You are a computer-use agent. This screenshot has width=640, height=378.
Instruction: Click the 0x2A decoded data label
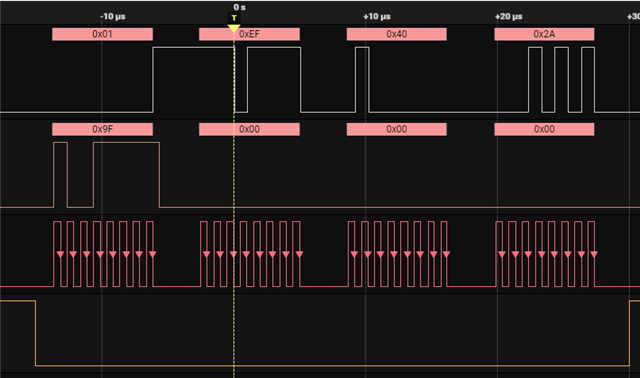coord(544,34)
